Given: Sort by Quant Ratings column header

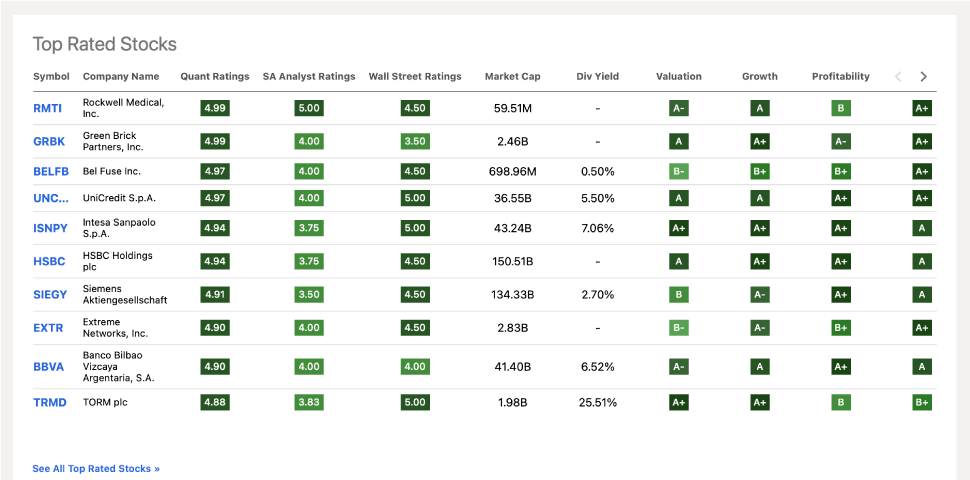Looking at the screenshot, I should pos(215,76).
